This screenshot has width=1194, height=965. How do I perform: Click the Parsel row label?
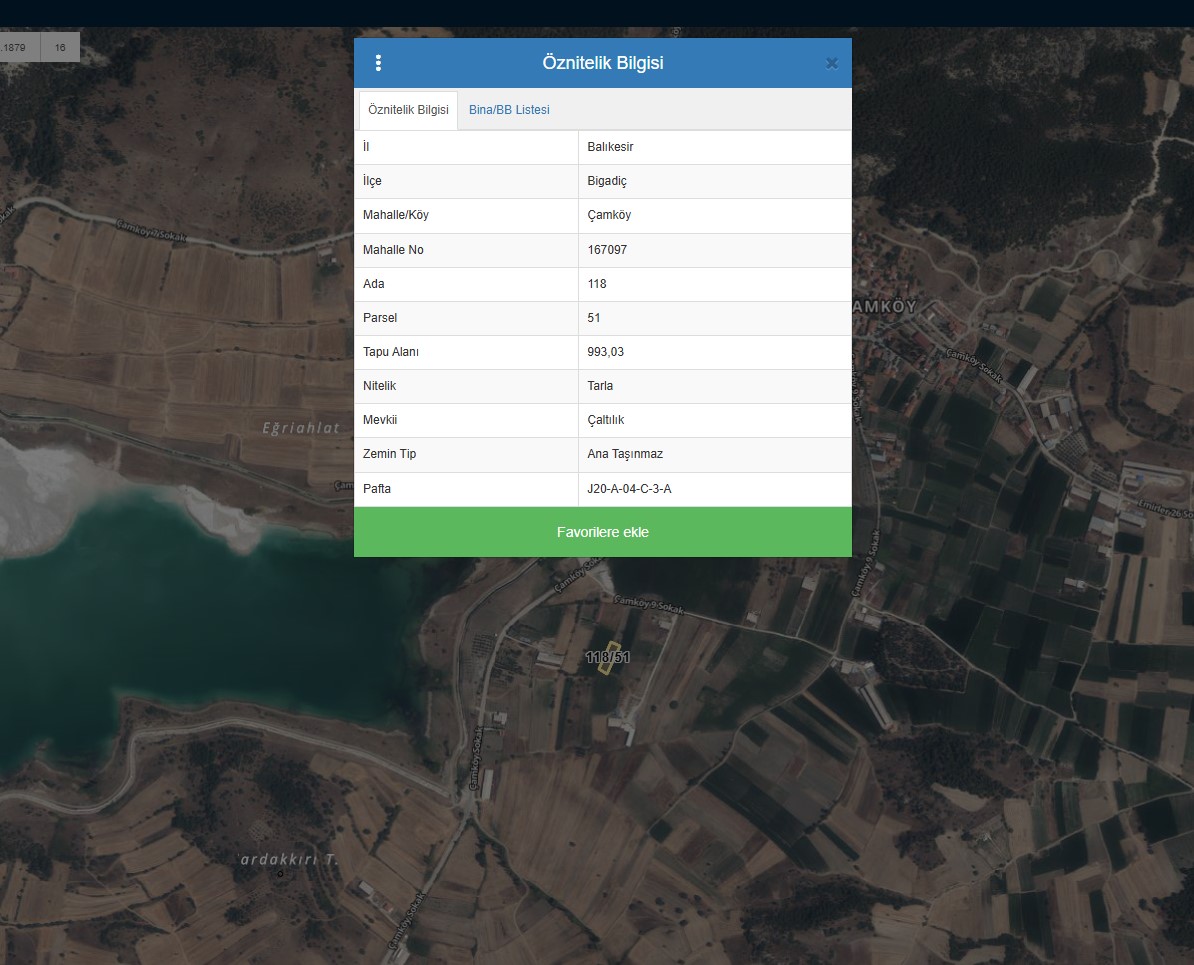[380, 318]
